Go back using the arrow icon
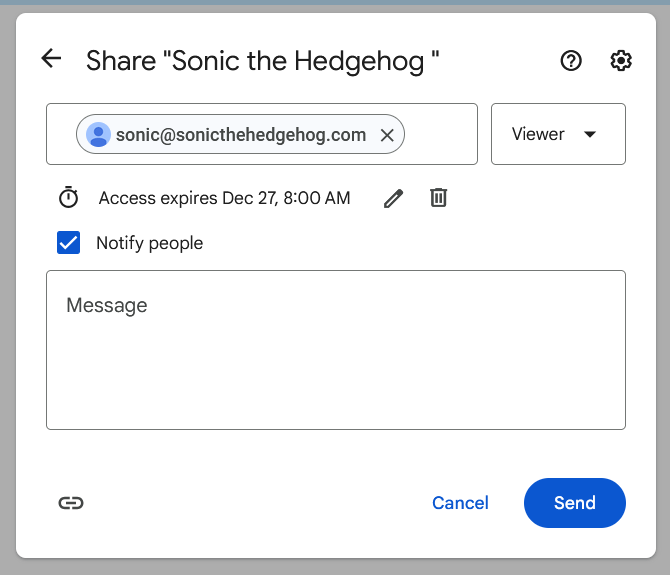Screen dimensions: 670x575 coord(51,58)
